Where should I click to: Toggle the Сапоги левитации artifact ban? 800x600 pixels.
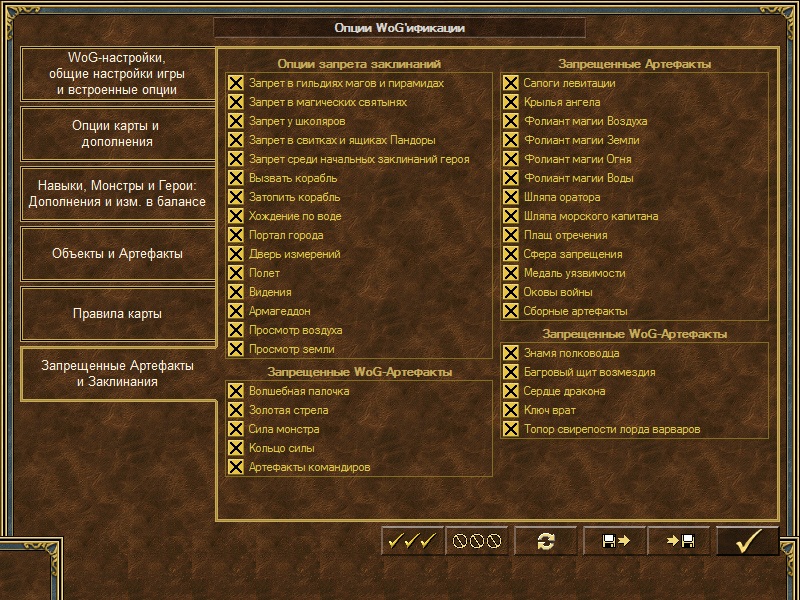coord(511,83)
